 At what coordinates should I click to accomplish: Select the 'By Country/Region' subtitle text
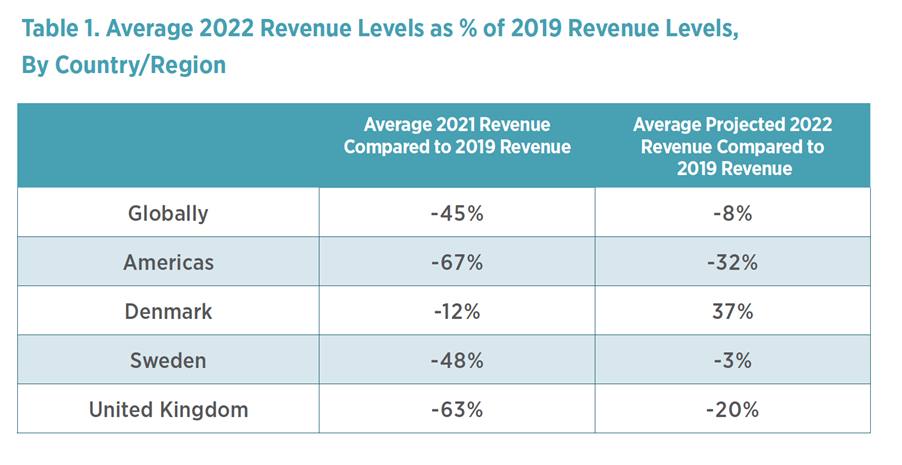pos(124,65)
